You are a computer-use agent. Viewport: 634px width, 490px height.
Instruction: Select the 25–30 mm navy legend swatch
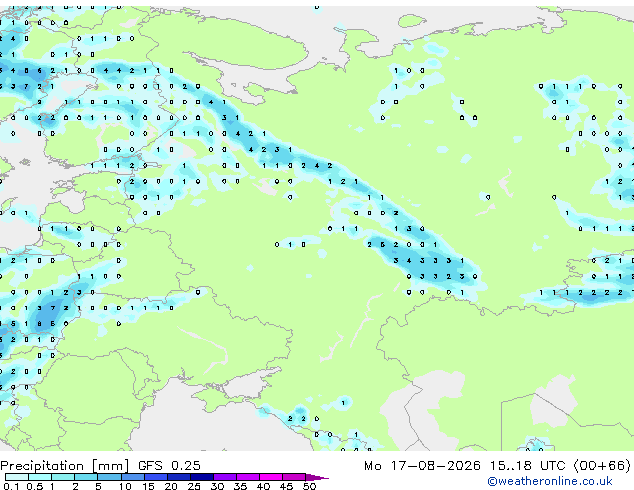point(202,477)
